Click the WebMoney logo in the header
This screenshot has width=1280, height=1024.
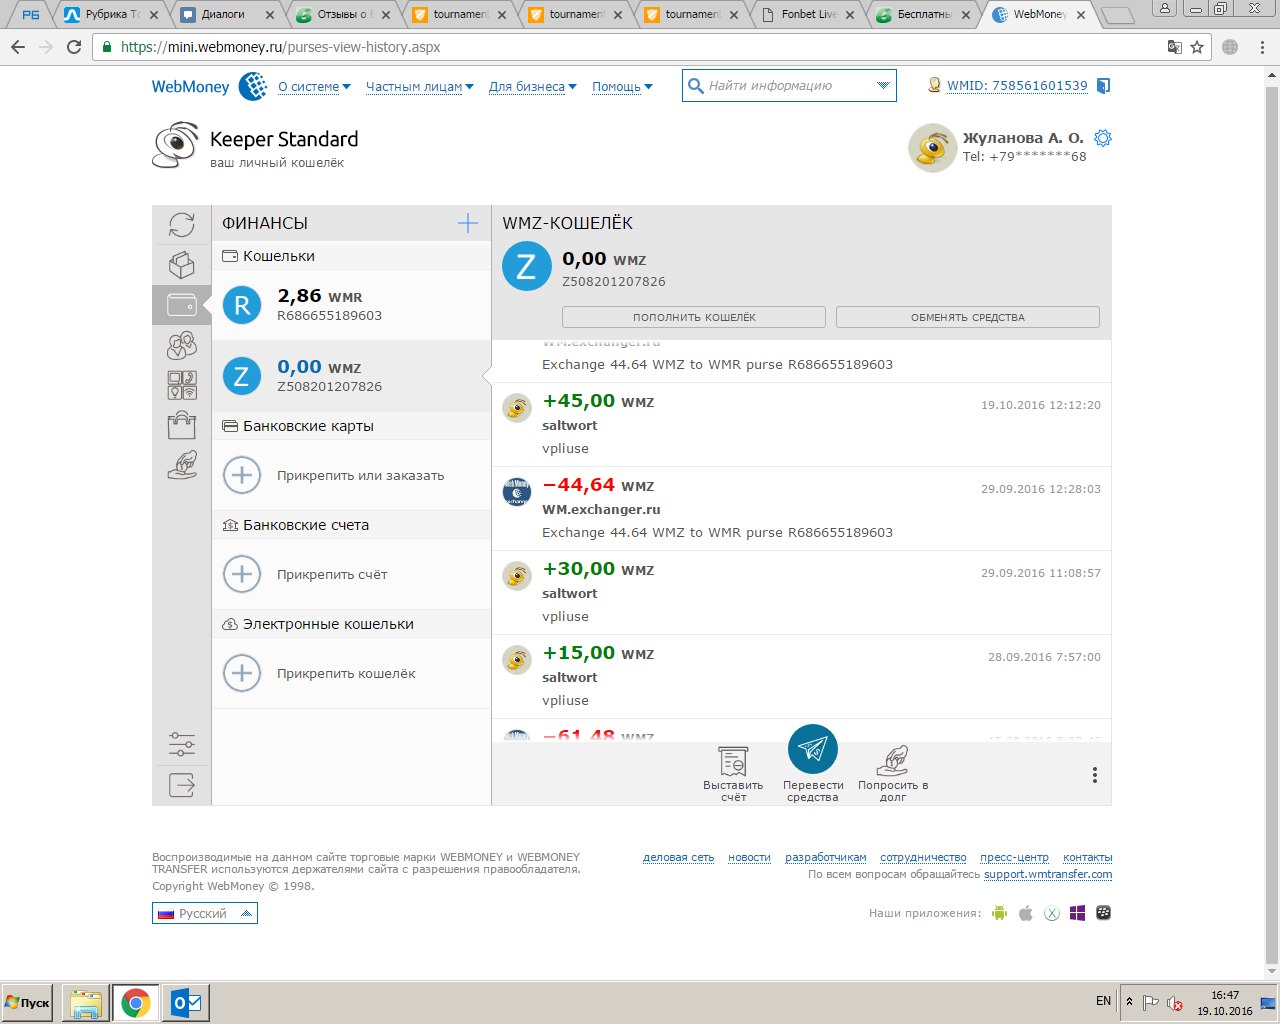[x=209, y=86]
